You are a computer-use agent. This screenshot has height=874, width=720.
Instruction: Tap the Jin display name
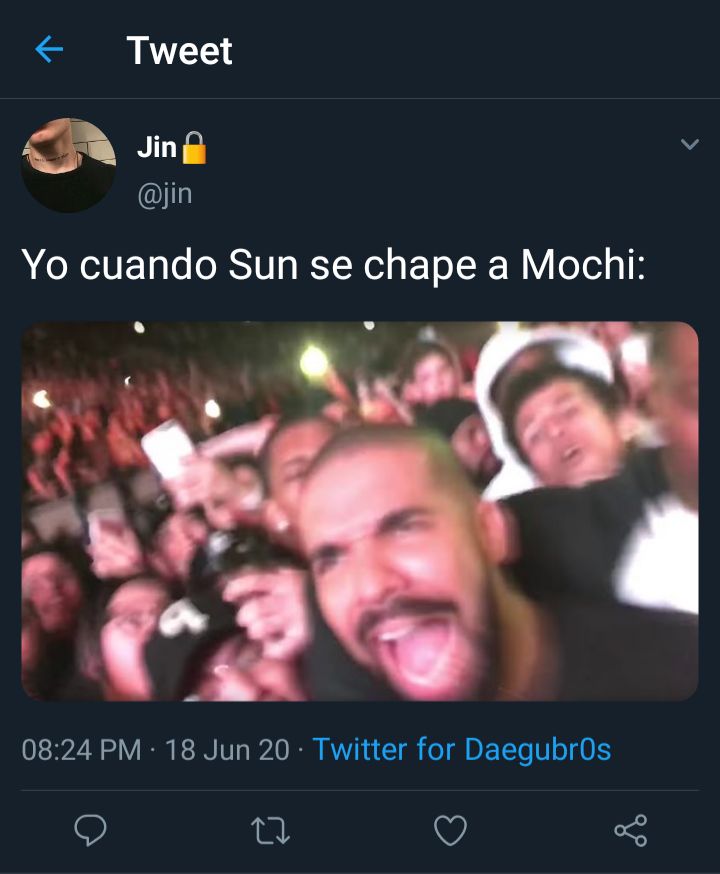coord(157,148)
